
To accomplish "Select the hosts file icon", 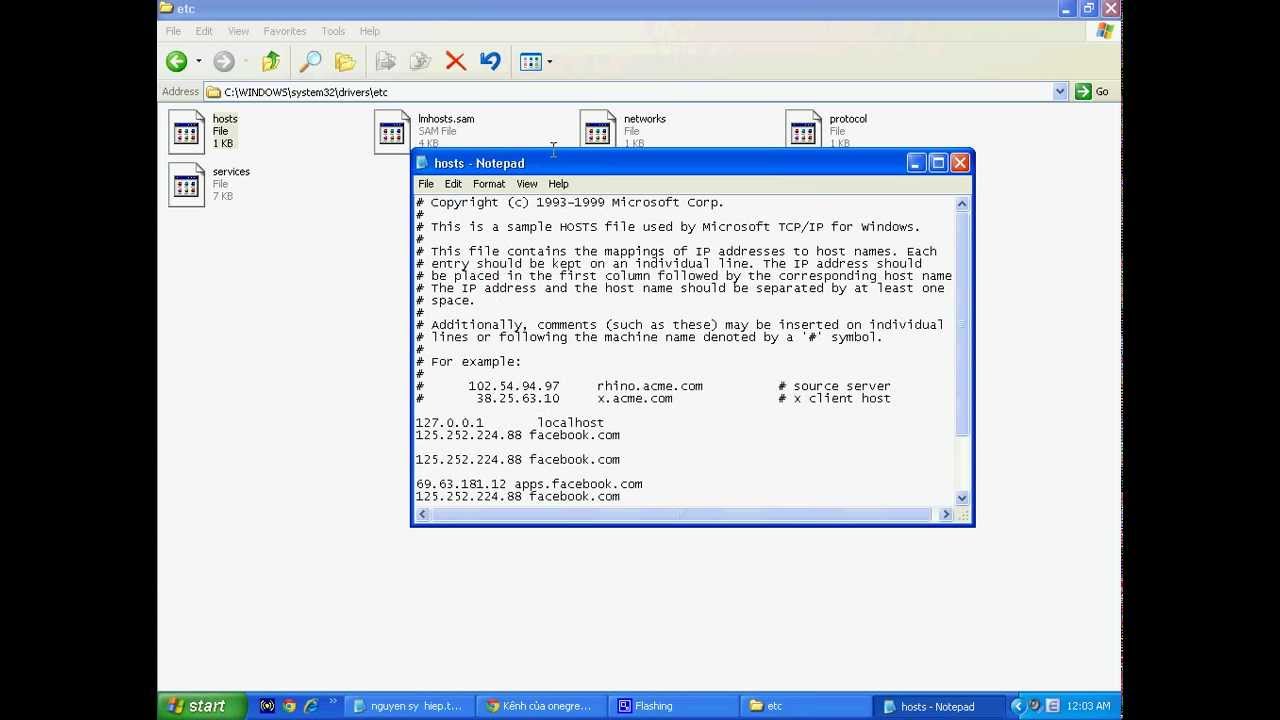I will pos(187,132).
